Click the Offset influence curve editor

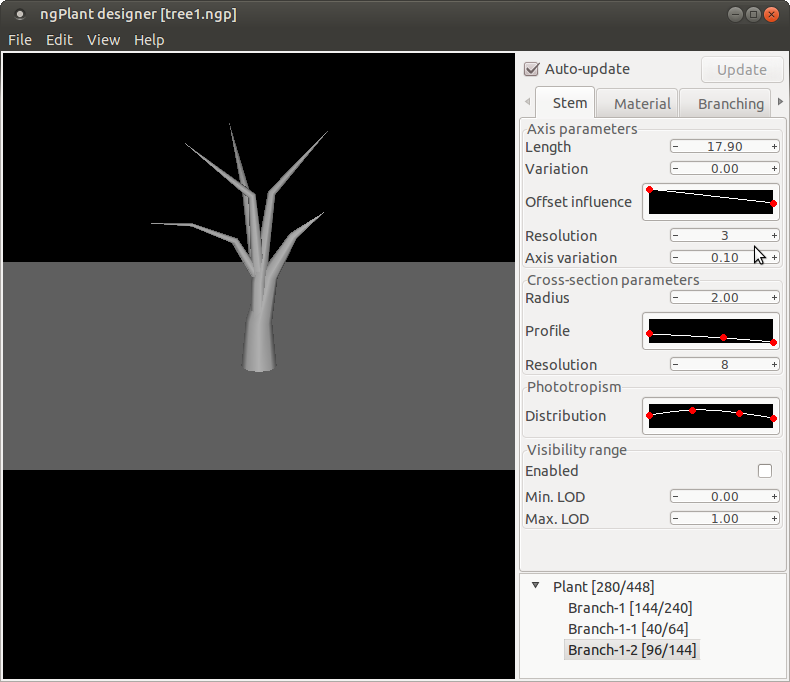711,202
